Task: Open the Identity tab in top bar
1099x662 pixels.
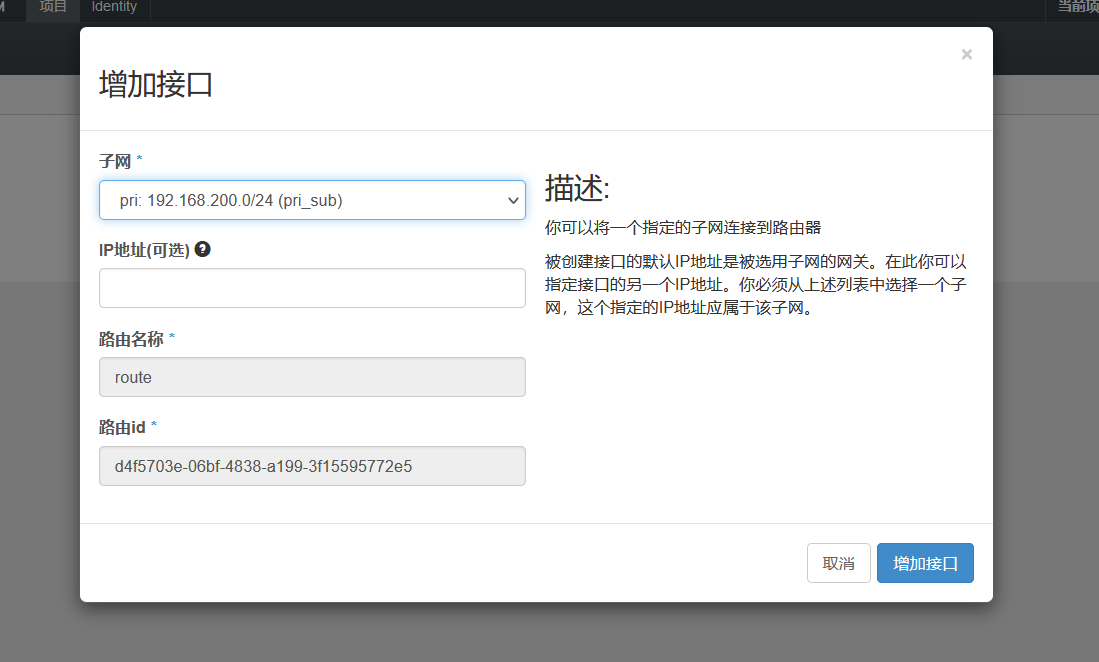Action: [x=114, y=7]
